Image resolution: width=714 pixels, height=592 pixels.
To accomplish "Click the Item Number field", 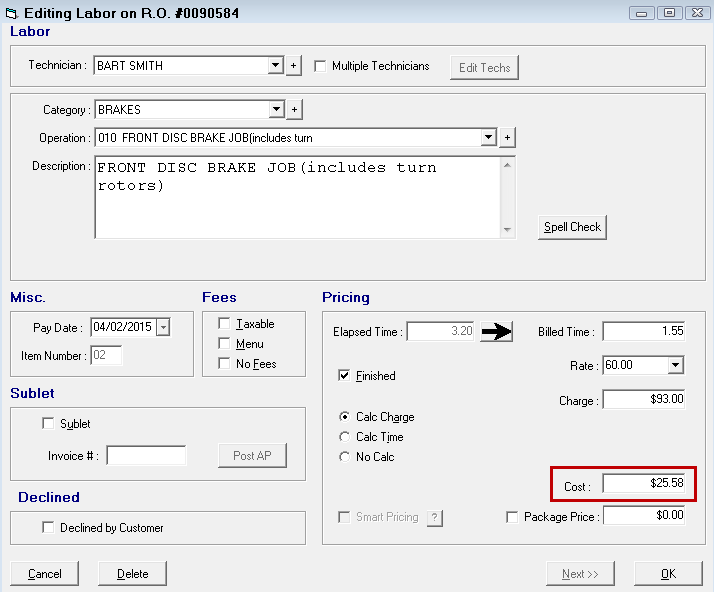I will 106,355.
